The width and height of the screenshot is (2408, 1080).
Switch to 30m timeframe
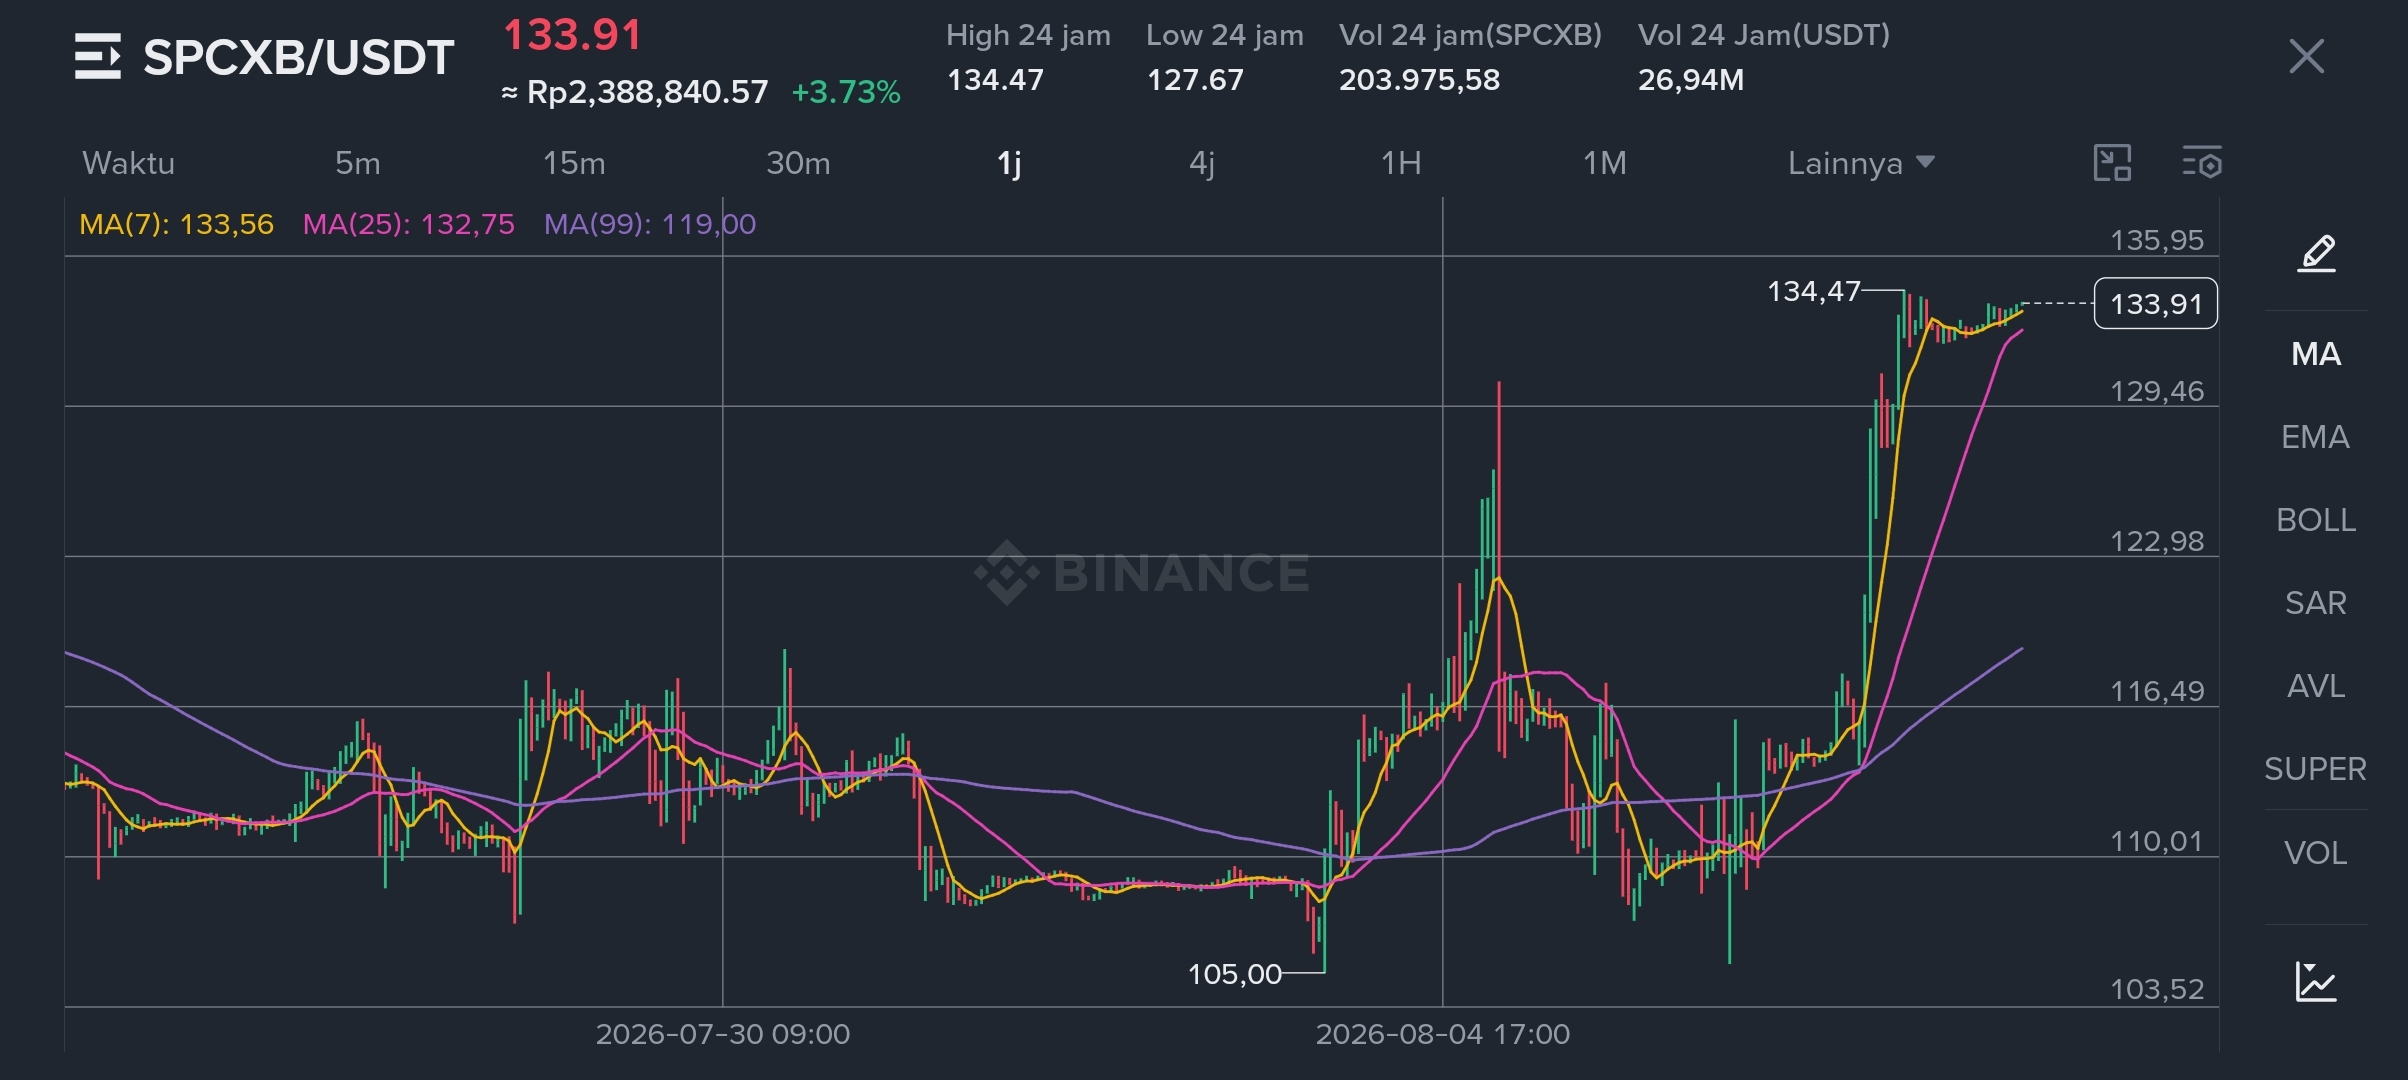(798, 163)
